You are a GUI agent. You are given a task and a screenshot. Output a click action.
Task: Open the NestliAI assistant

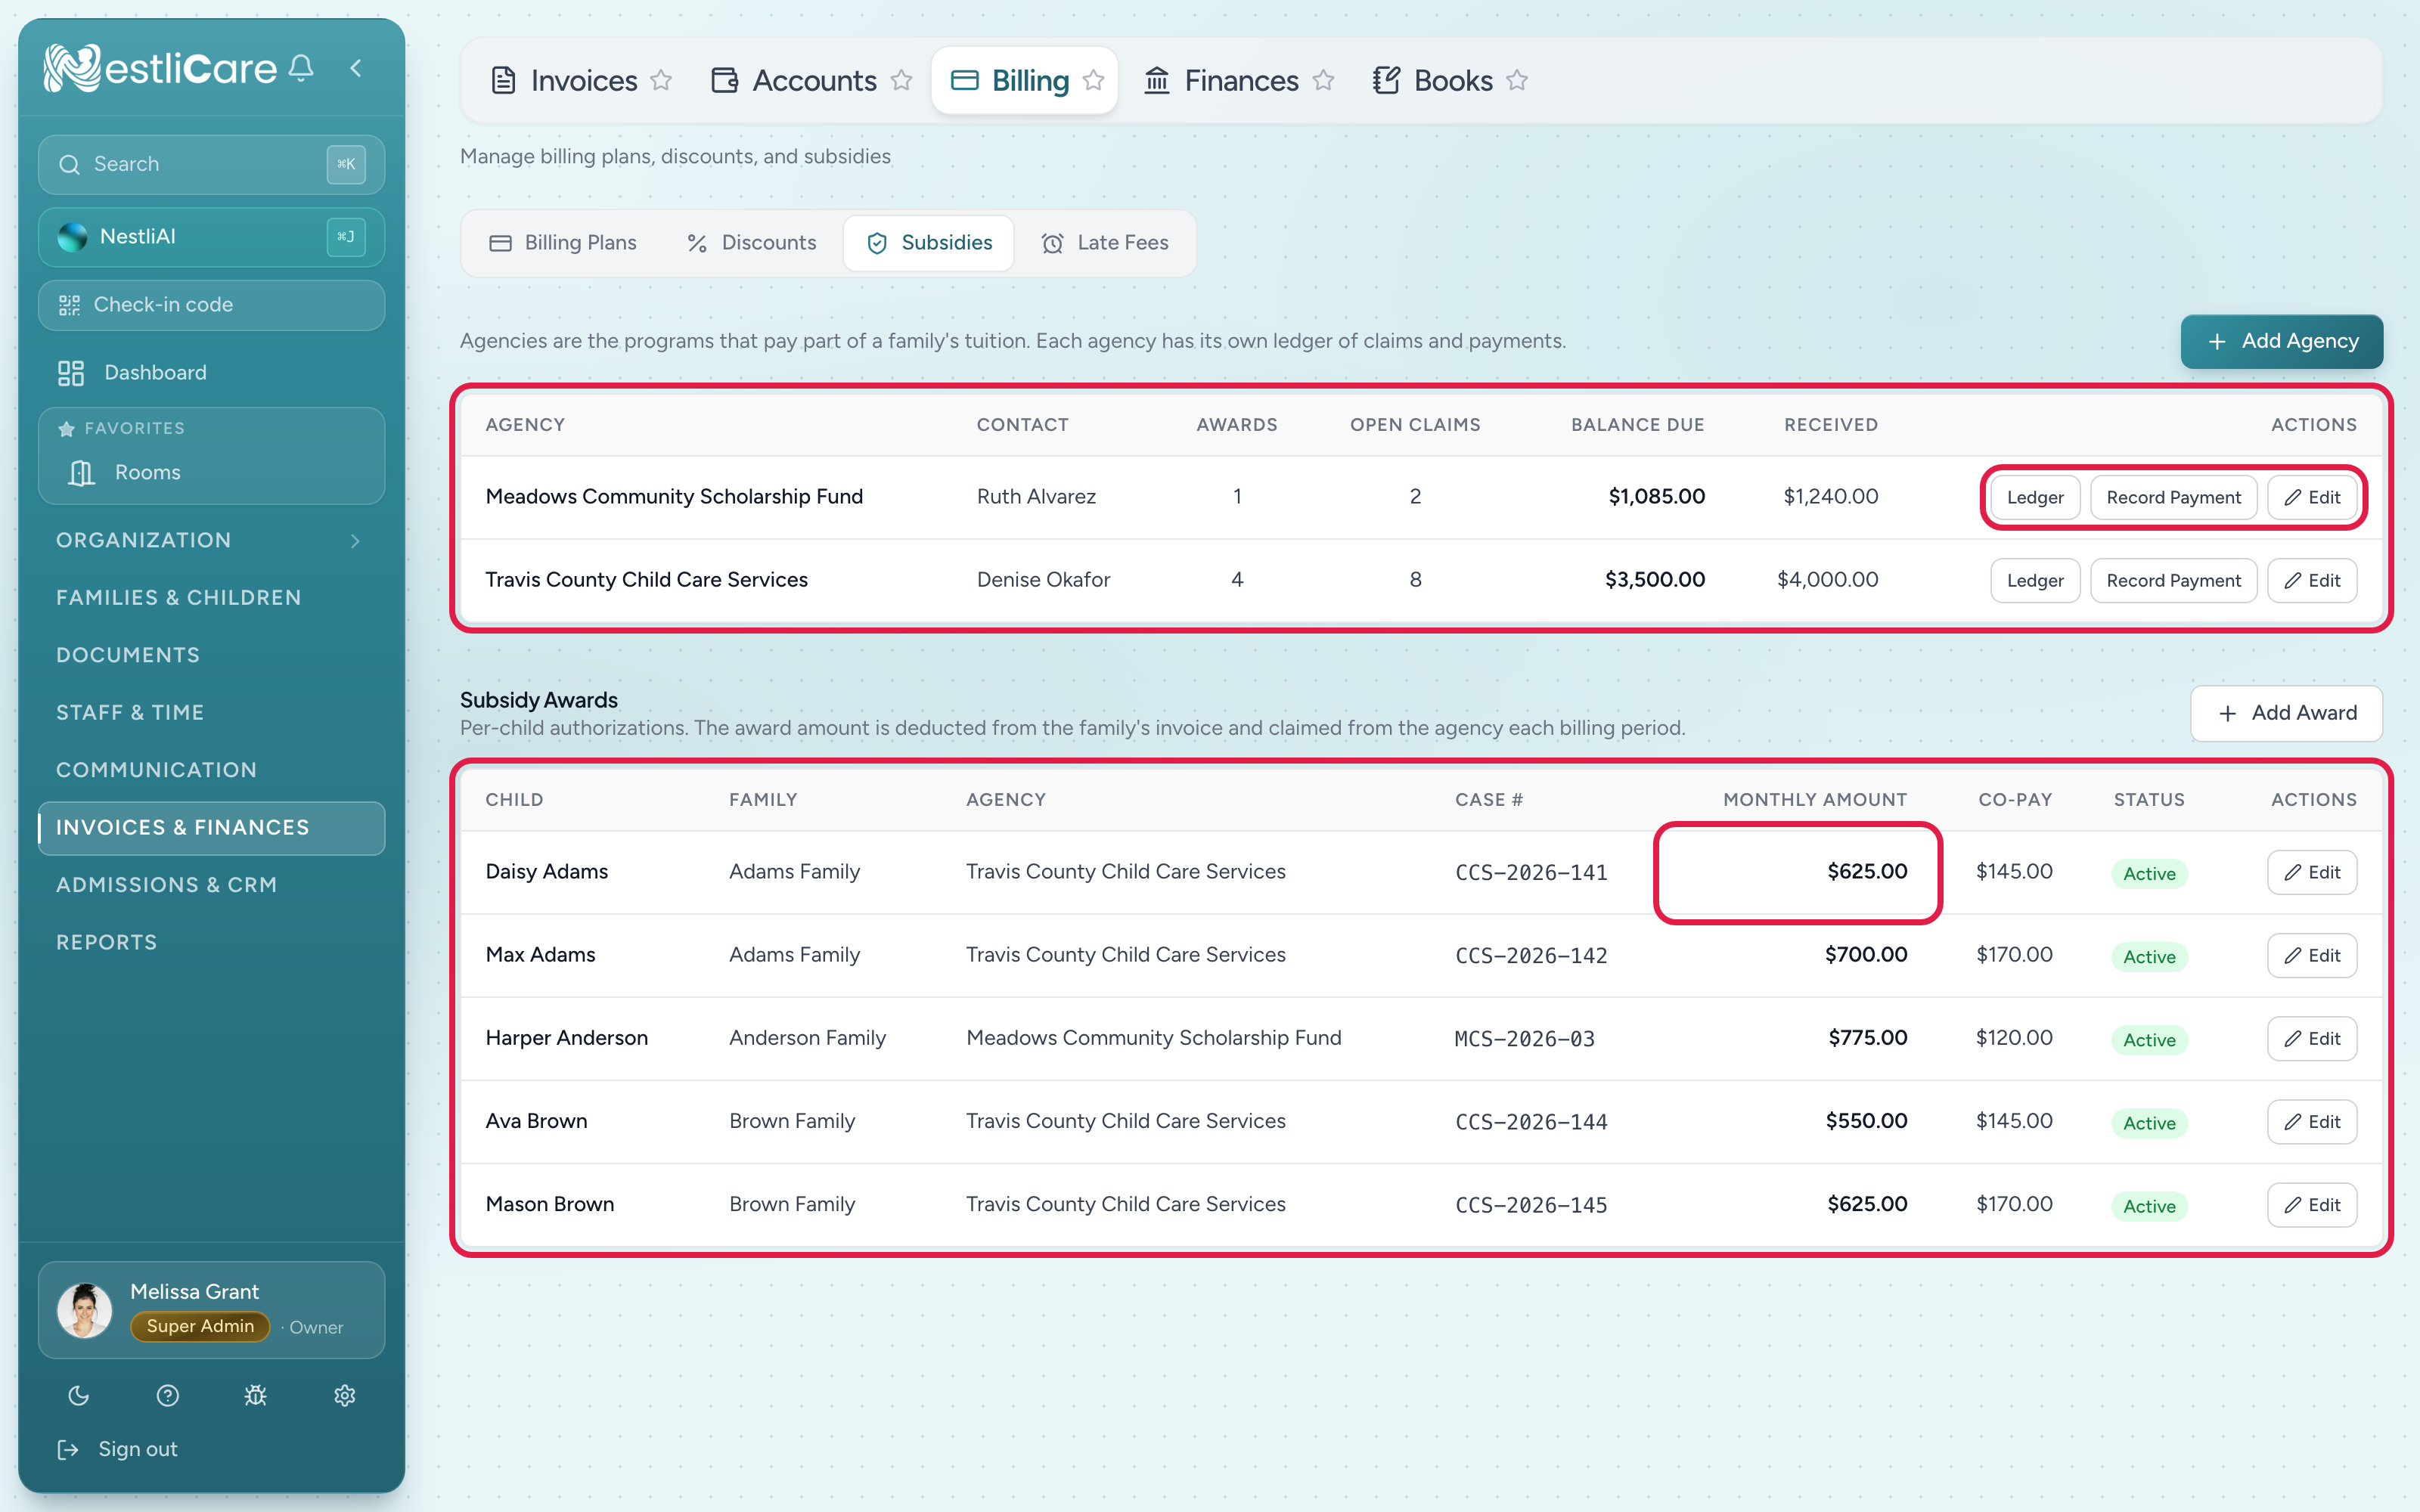pyautogui.click(x=211, y=237)
